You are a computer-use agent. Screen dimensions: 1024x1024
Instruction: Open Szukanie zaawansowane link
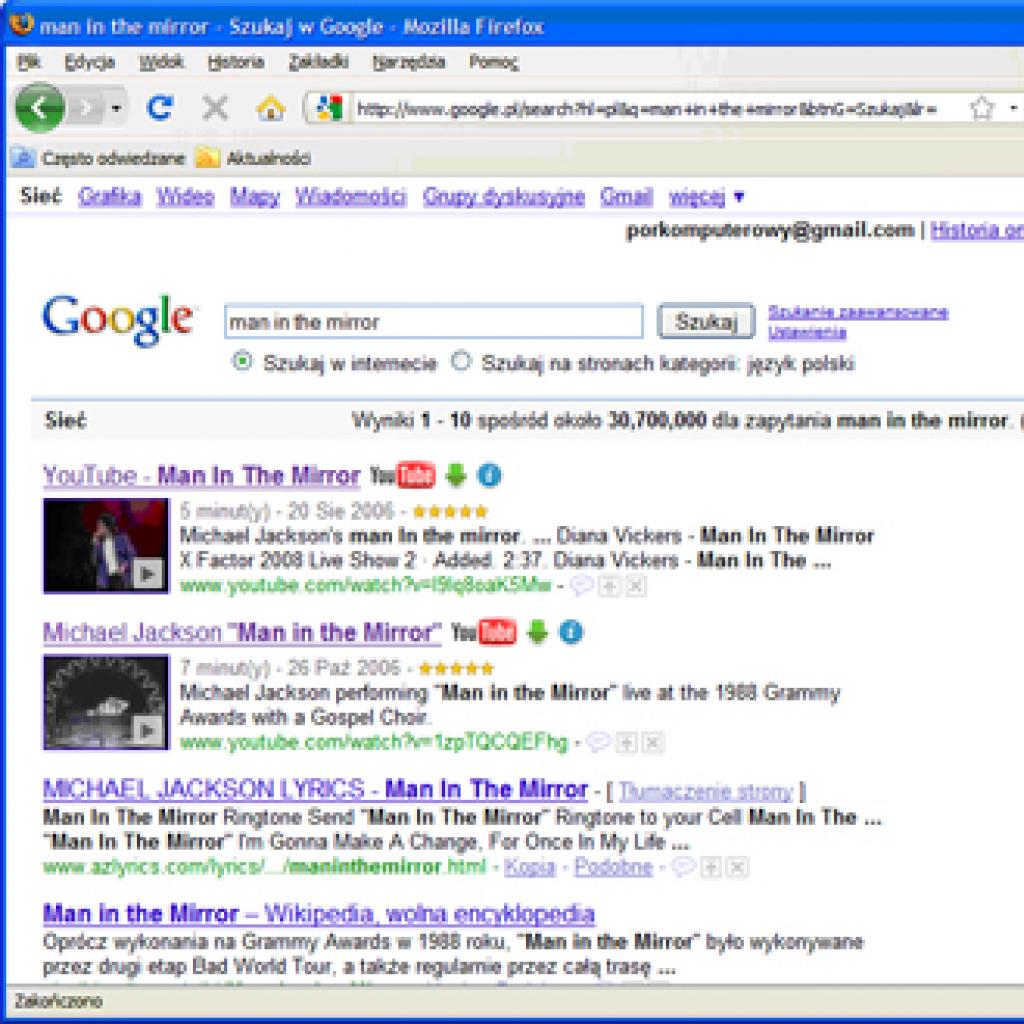[x=858, y=312]
